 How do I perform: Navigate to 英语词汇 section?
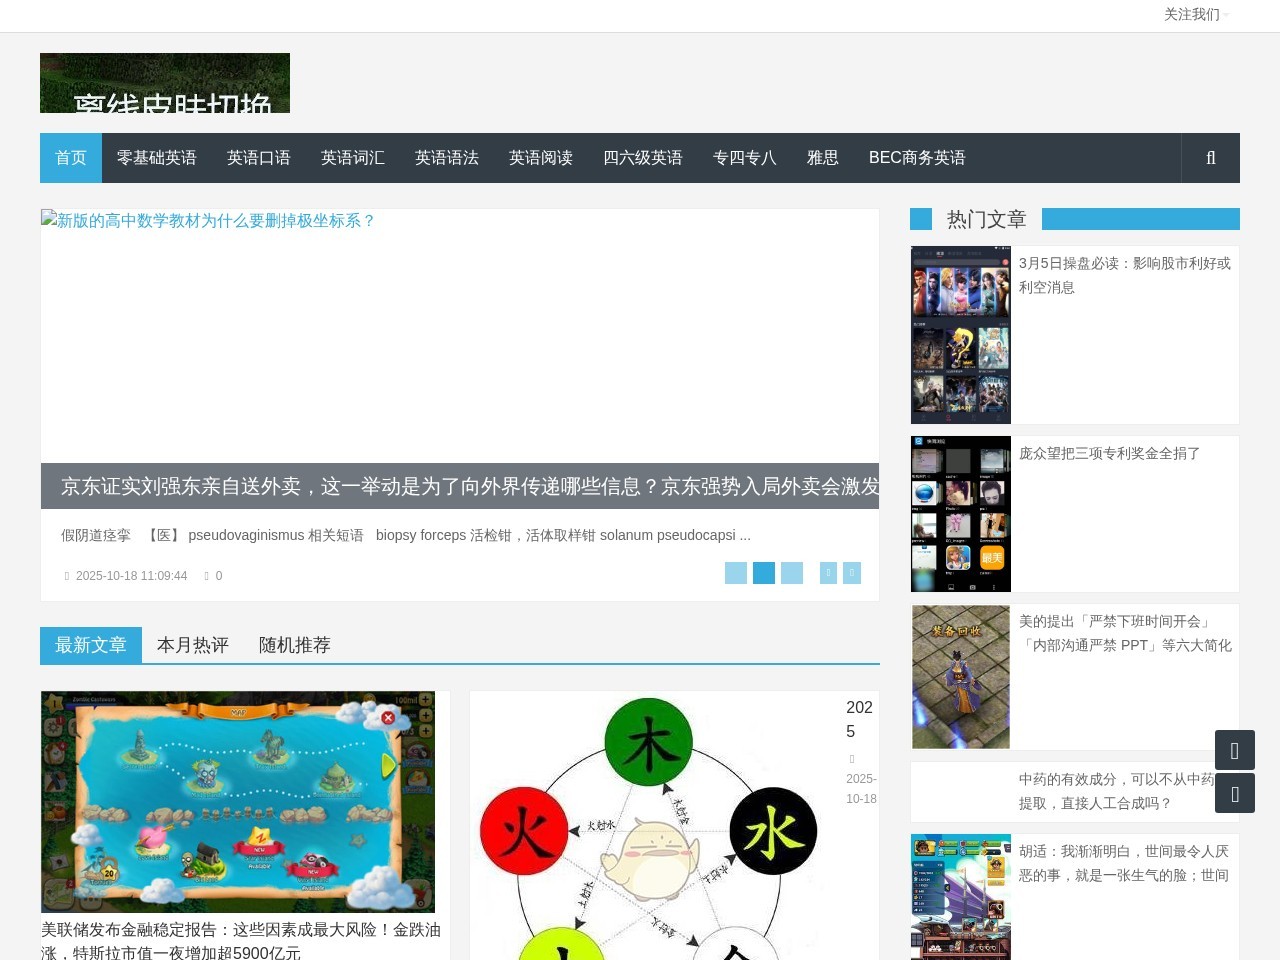(x=353, y=158)
